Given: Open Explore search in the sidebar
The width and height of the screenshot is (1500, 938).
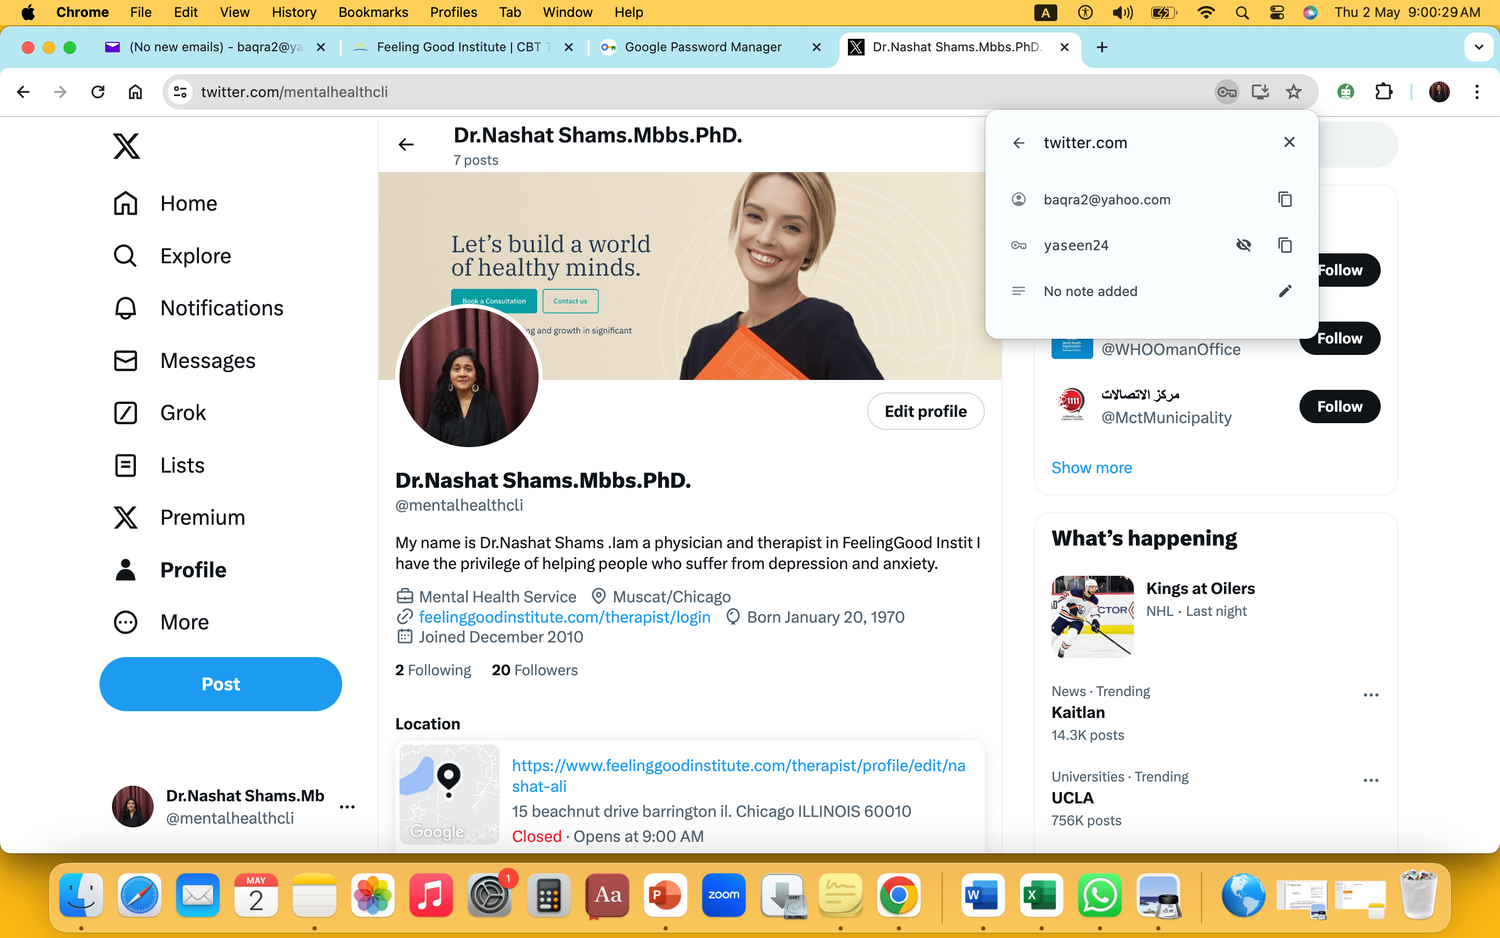Looking at the screenshot, I should coord(172,256).
